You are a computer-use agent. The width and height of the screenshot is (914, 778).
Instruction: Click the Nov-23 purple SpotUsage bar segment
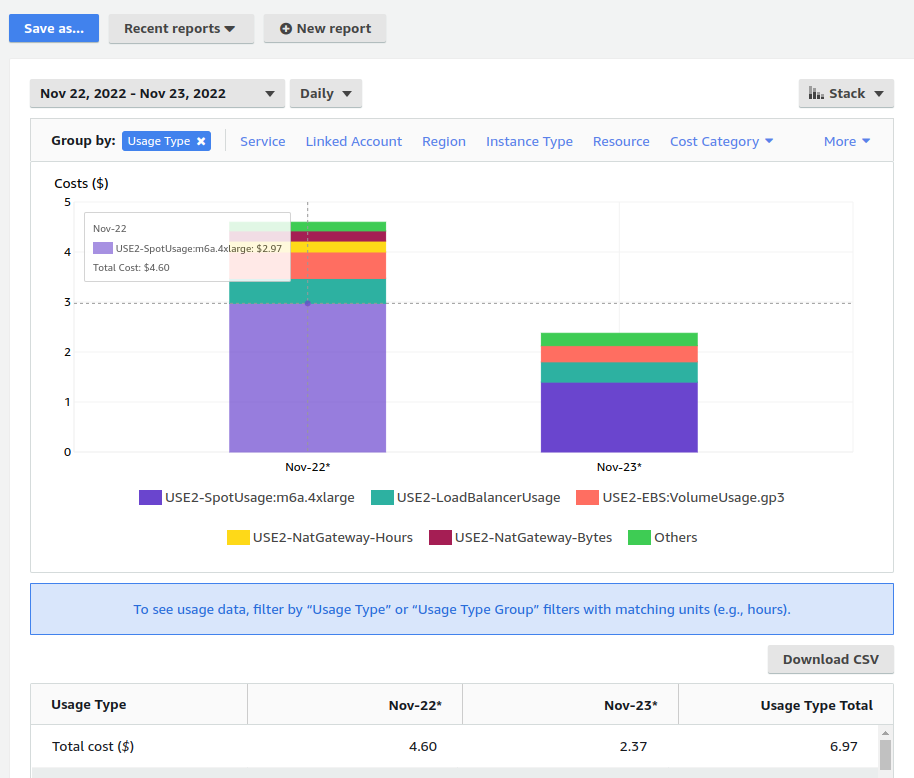coord(619,417)
